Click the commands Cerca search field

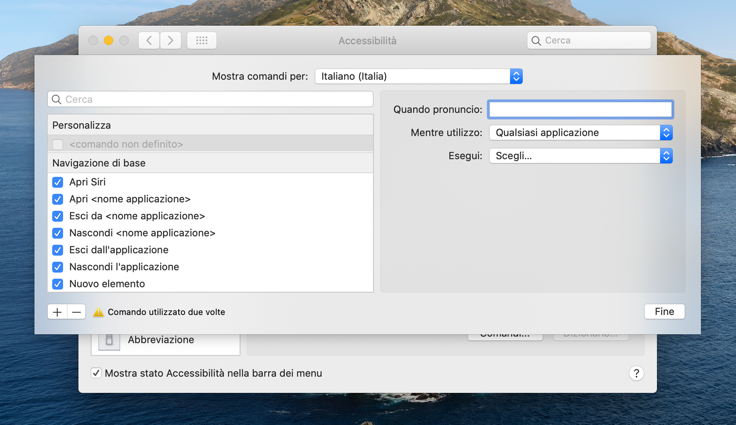pyautogui.click(x=210, y=99)
